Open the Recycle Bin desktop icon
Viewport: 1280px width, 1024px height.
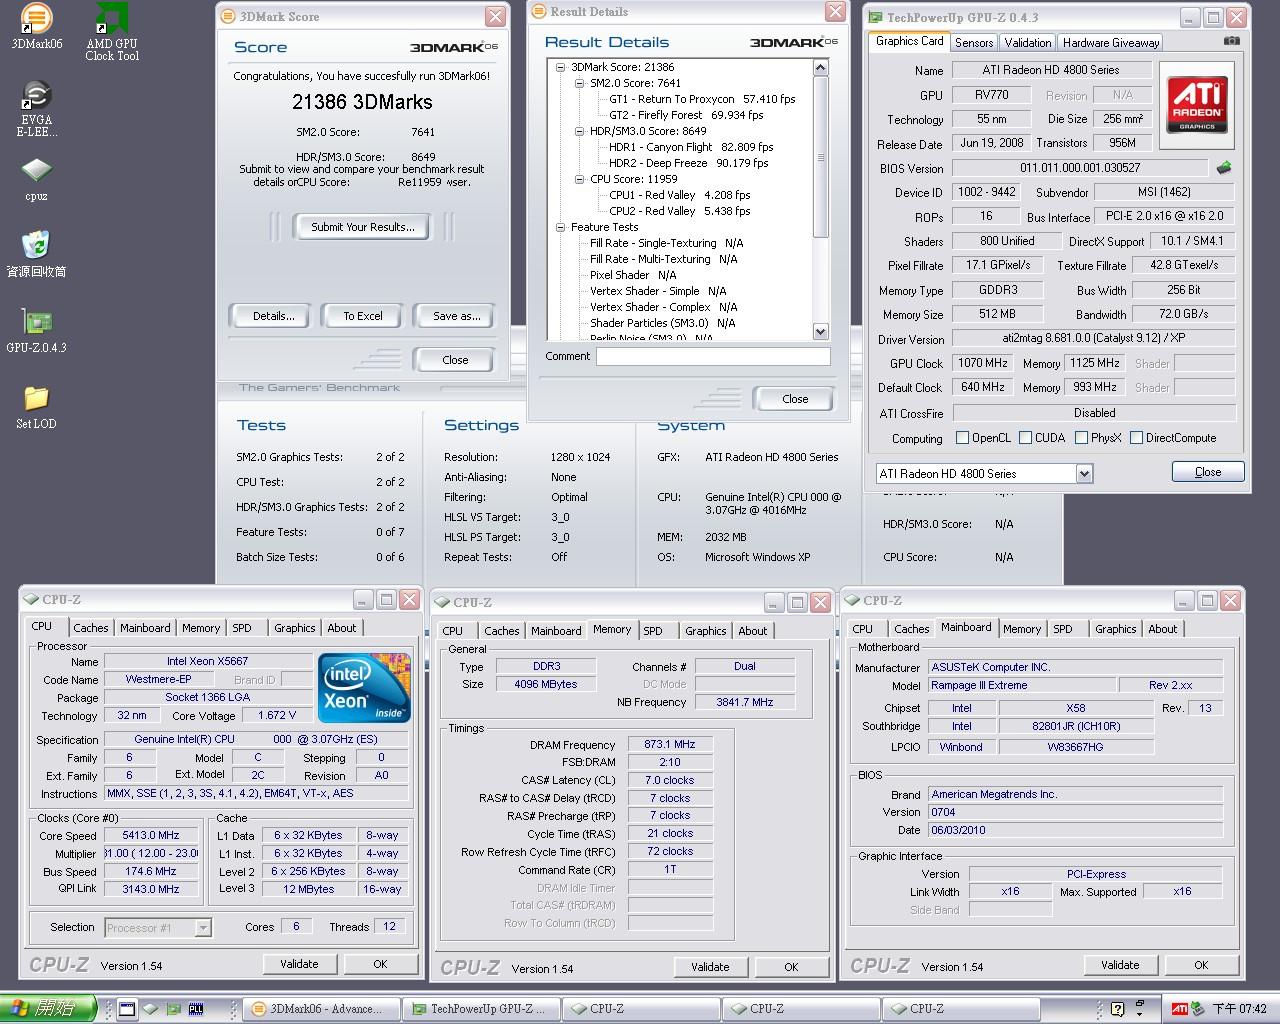coord(36,254)
